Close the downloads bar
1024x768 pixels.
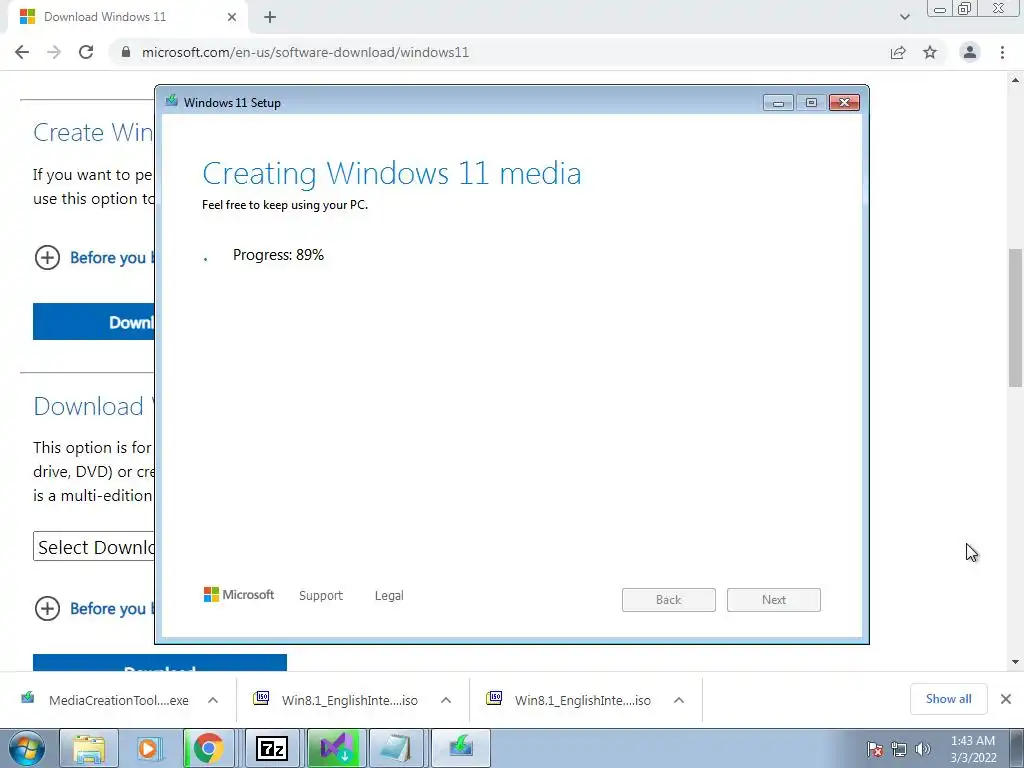click(x=1006, y=699)
